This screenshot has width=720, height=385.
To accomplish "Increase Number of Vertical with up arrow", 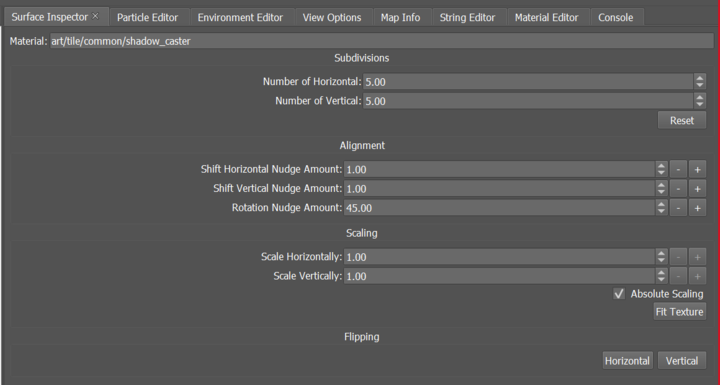I will point(699,97).
